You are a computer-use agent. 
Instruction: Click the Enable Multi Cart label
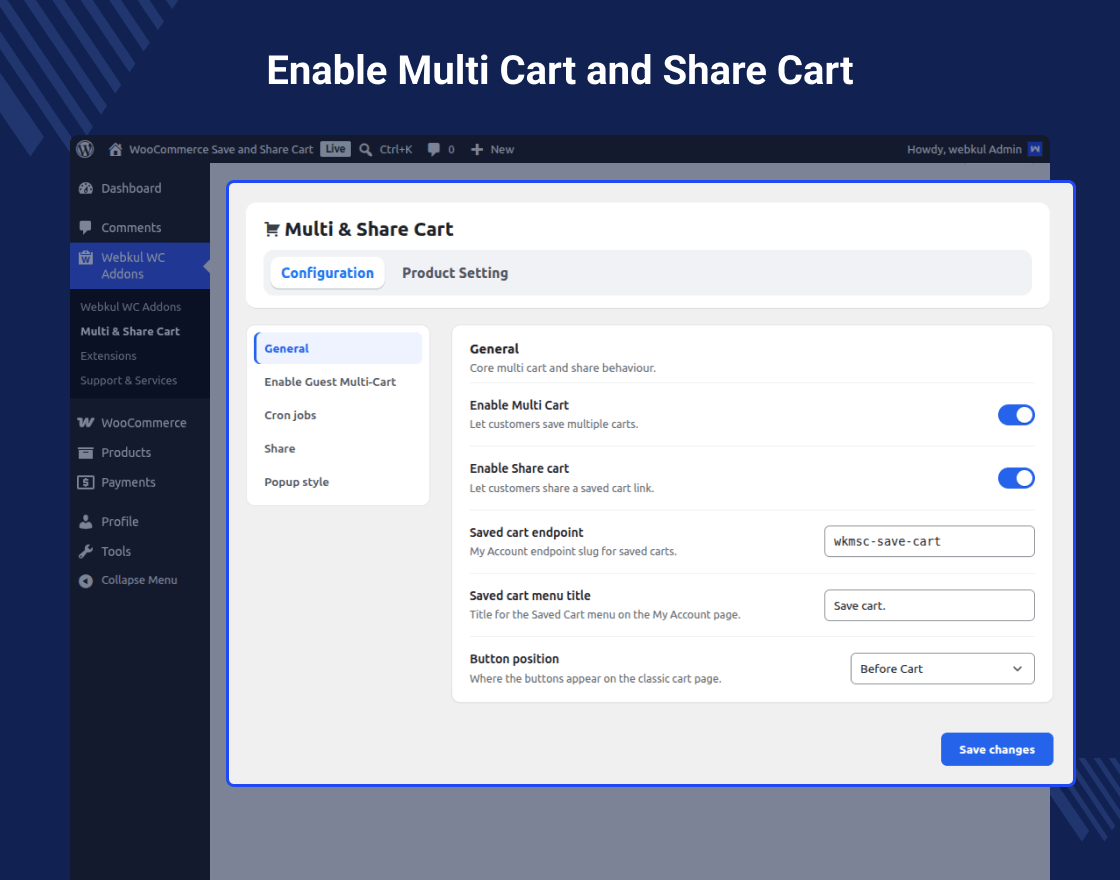pyautogui.click(x=519, y=405)
